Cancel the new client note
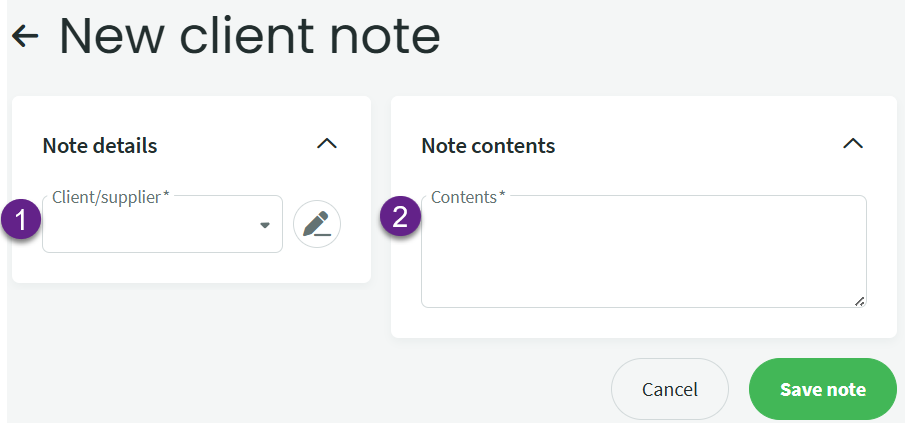The height and width of the screenshot is (423, 905). point(670,389)
